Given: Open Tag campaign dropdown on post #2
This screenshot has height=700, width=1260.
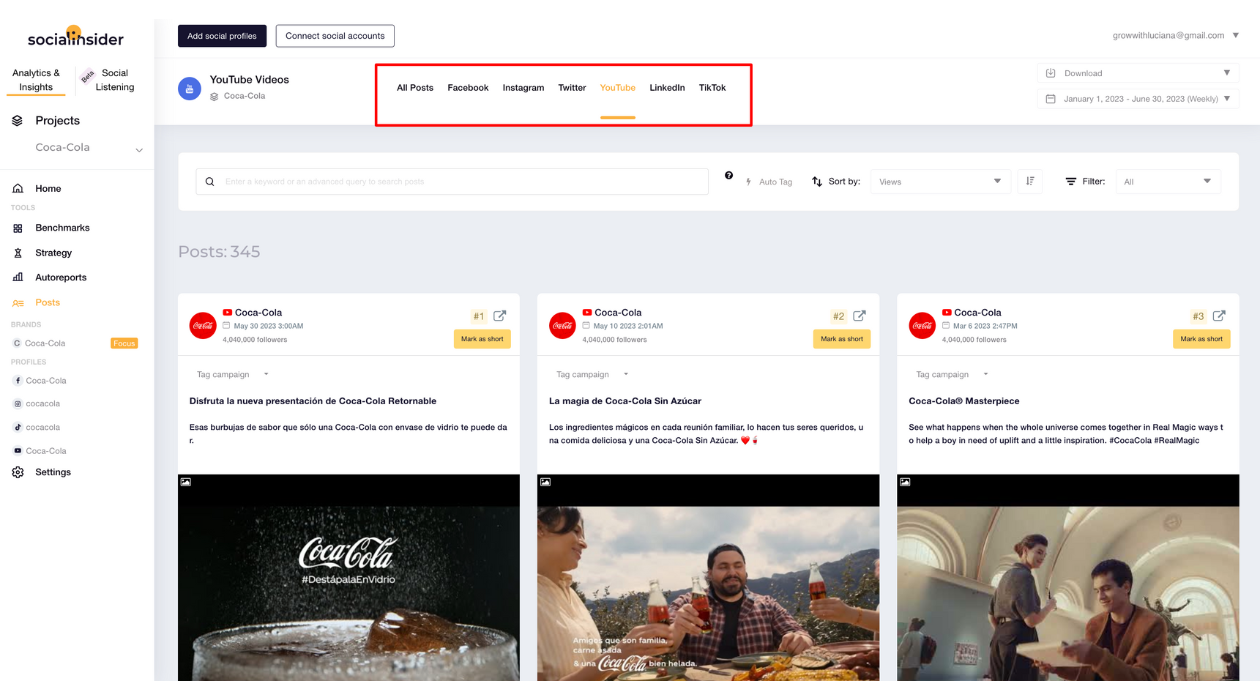Looking at the screenshot, I should (592, 374).
